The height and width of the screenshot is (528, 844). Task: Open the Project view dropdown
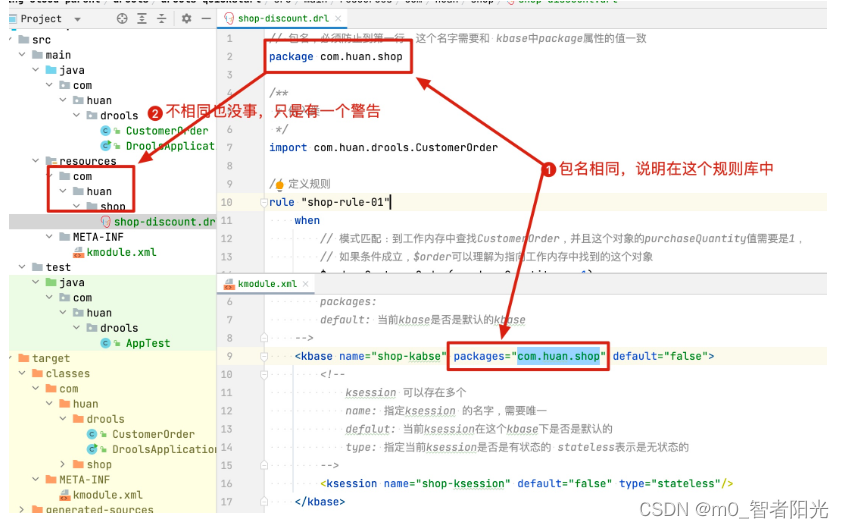pos(78,19)
